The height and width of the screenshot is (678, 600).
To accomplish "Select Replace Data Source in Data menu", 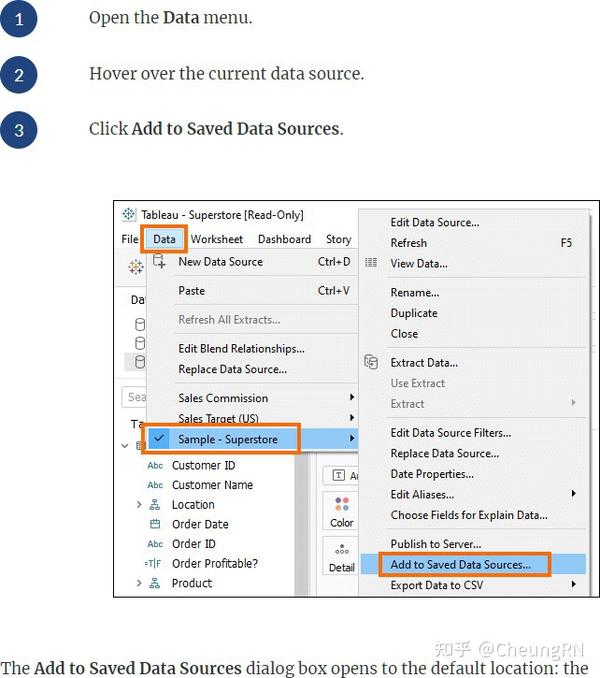I will (253, 369).
